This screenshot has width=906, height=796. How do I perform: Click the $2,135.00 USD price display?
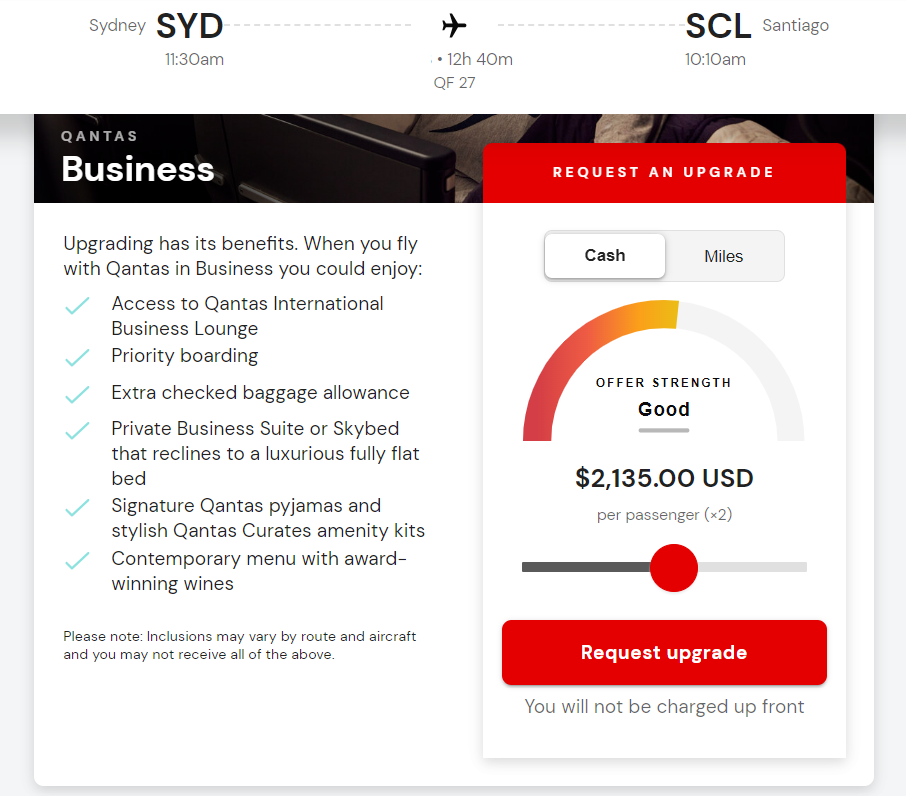click(x=663, y=478)
